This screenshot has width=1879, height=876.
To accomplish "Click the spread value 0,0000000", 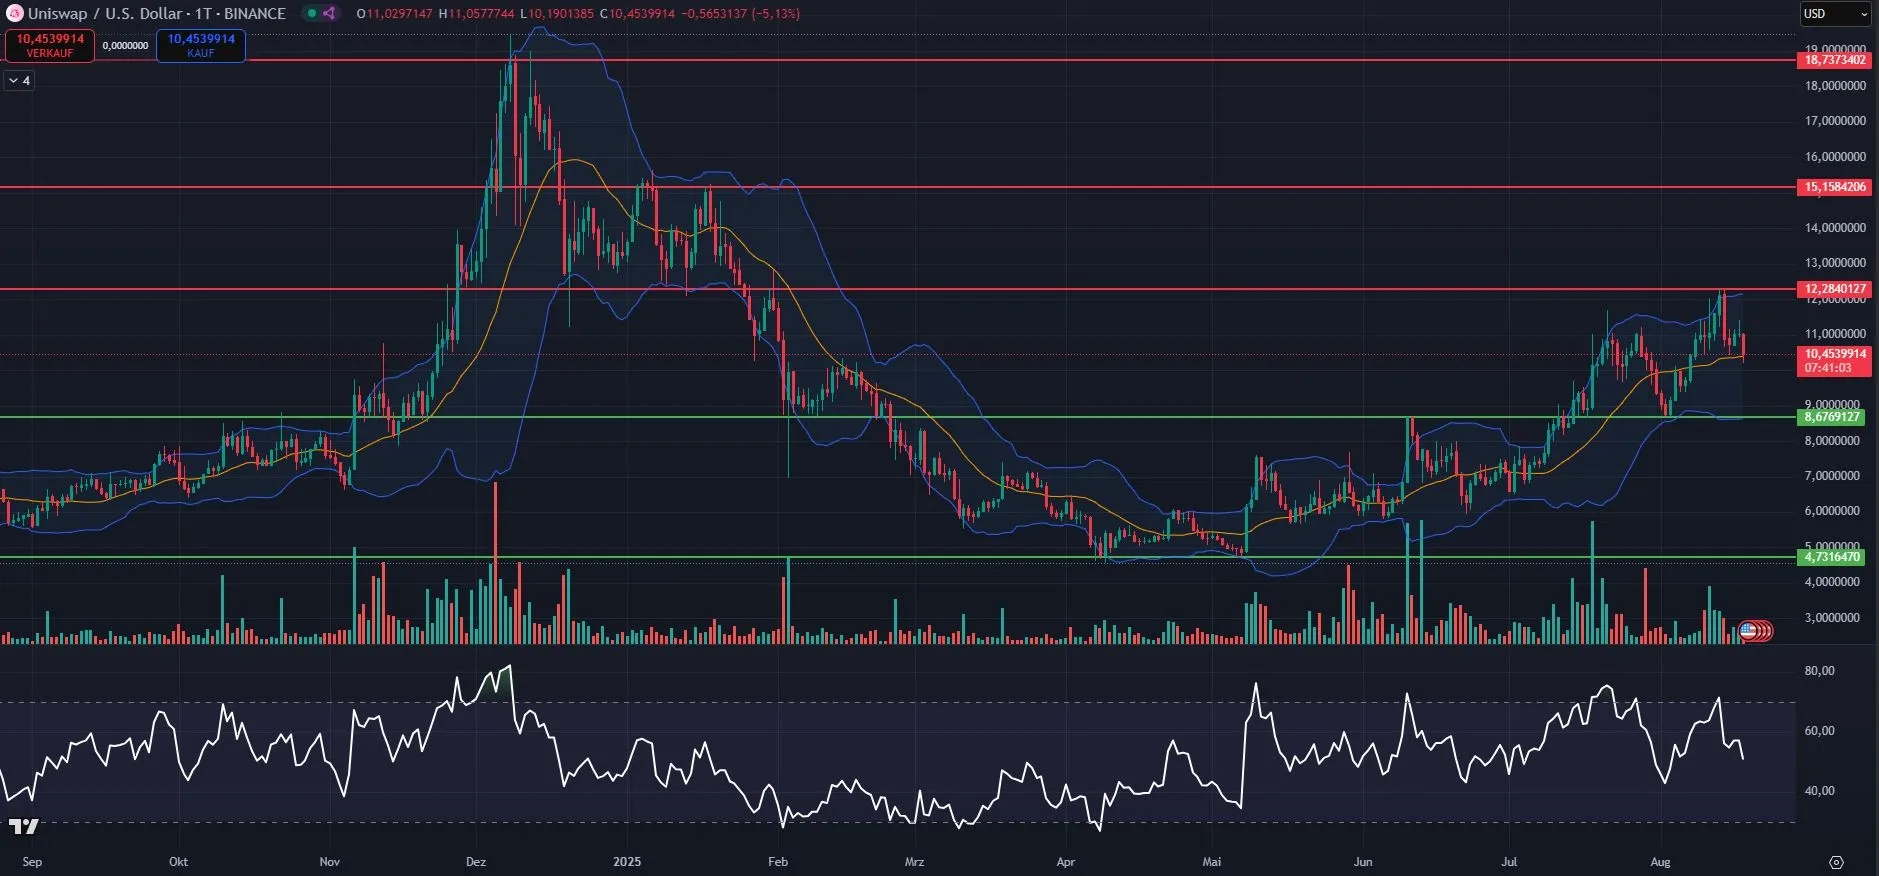I will click(125, 46).
